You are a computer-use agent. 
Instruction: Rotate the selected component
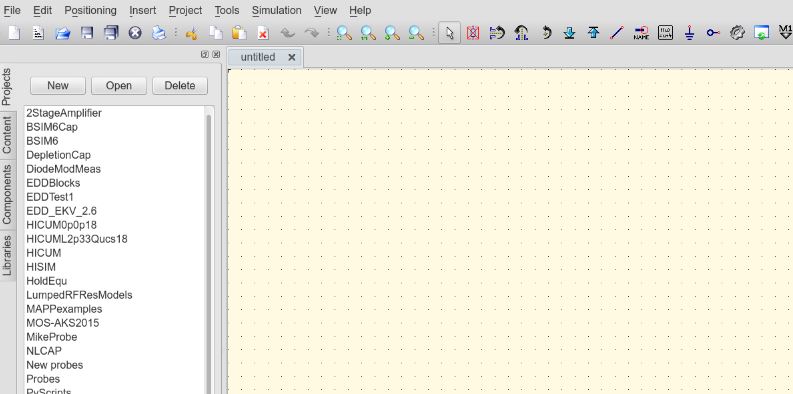546,33
